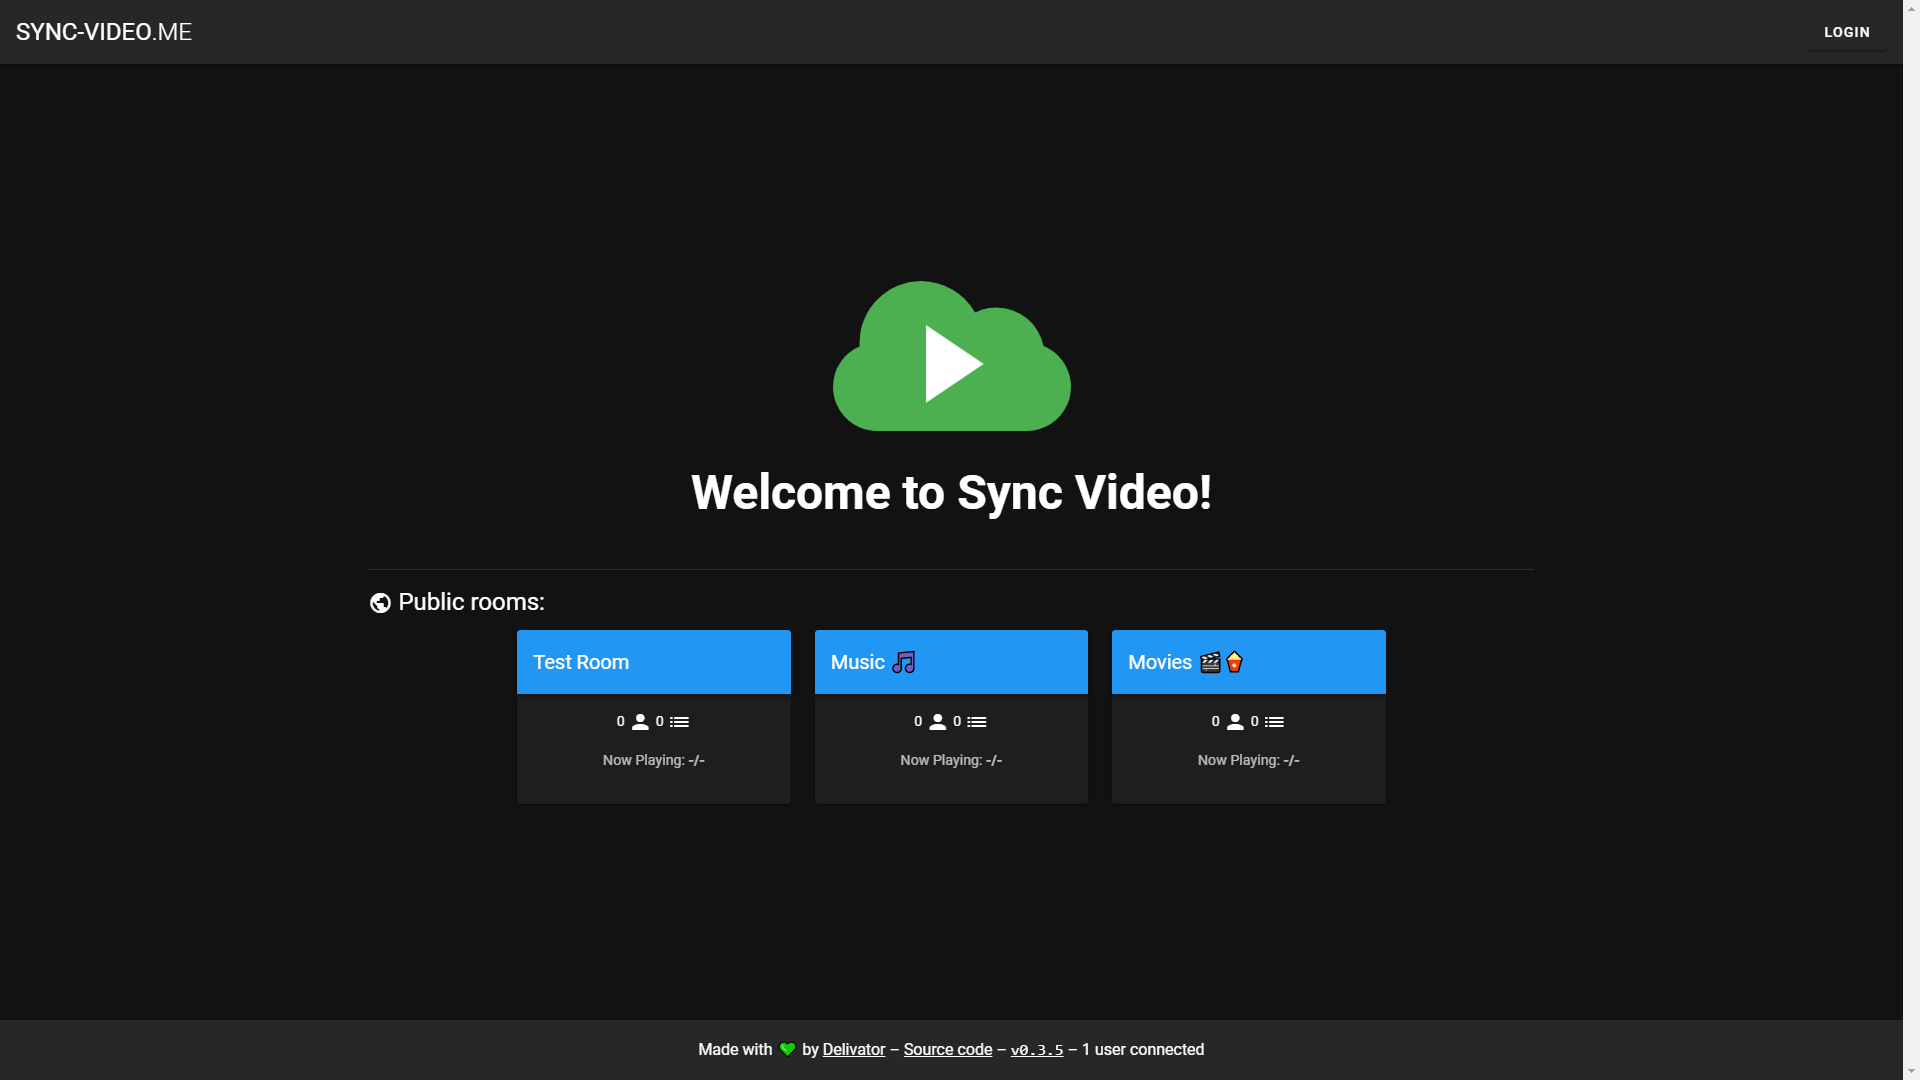Click the clapperboard emoji in Movies title

pos(1210,662)
